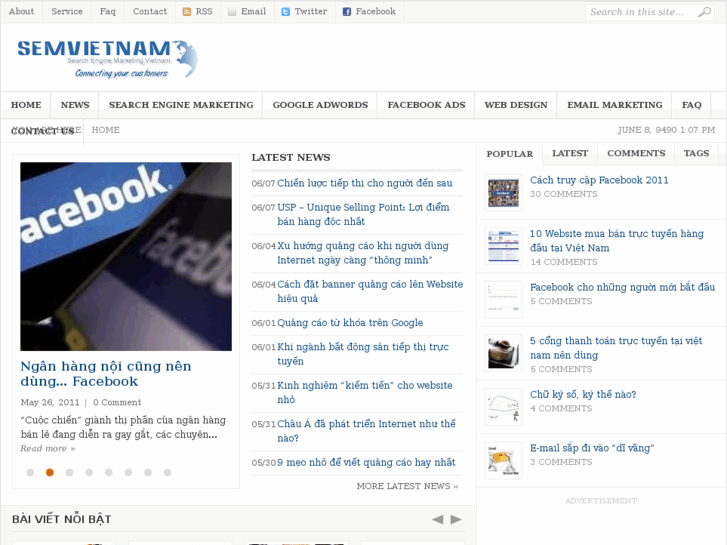Select the seventh slider dot

coord(148,472)
